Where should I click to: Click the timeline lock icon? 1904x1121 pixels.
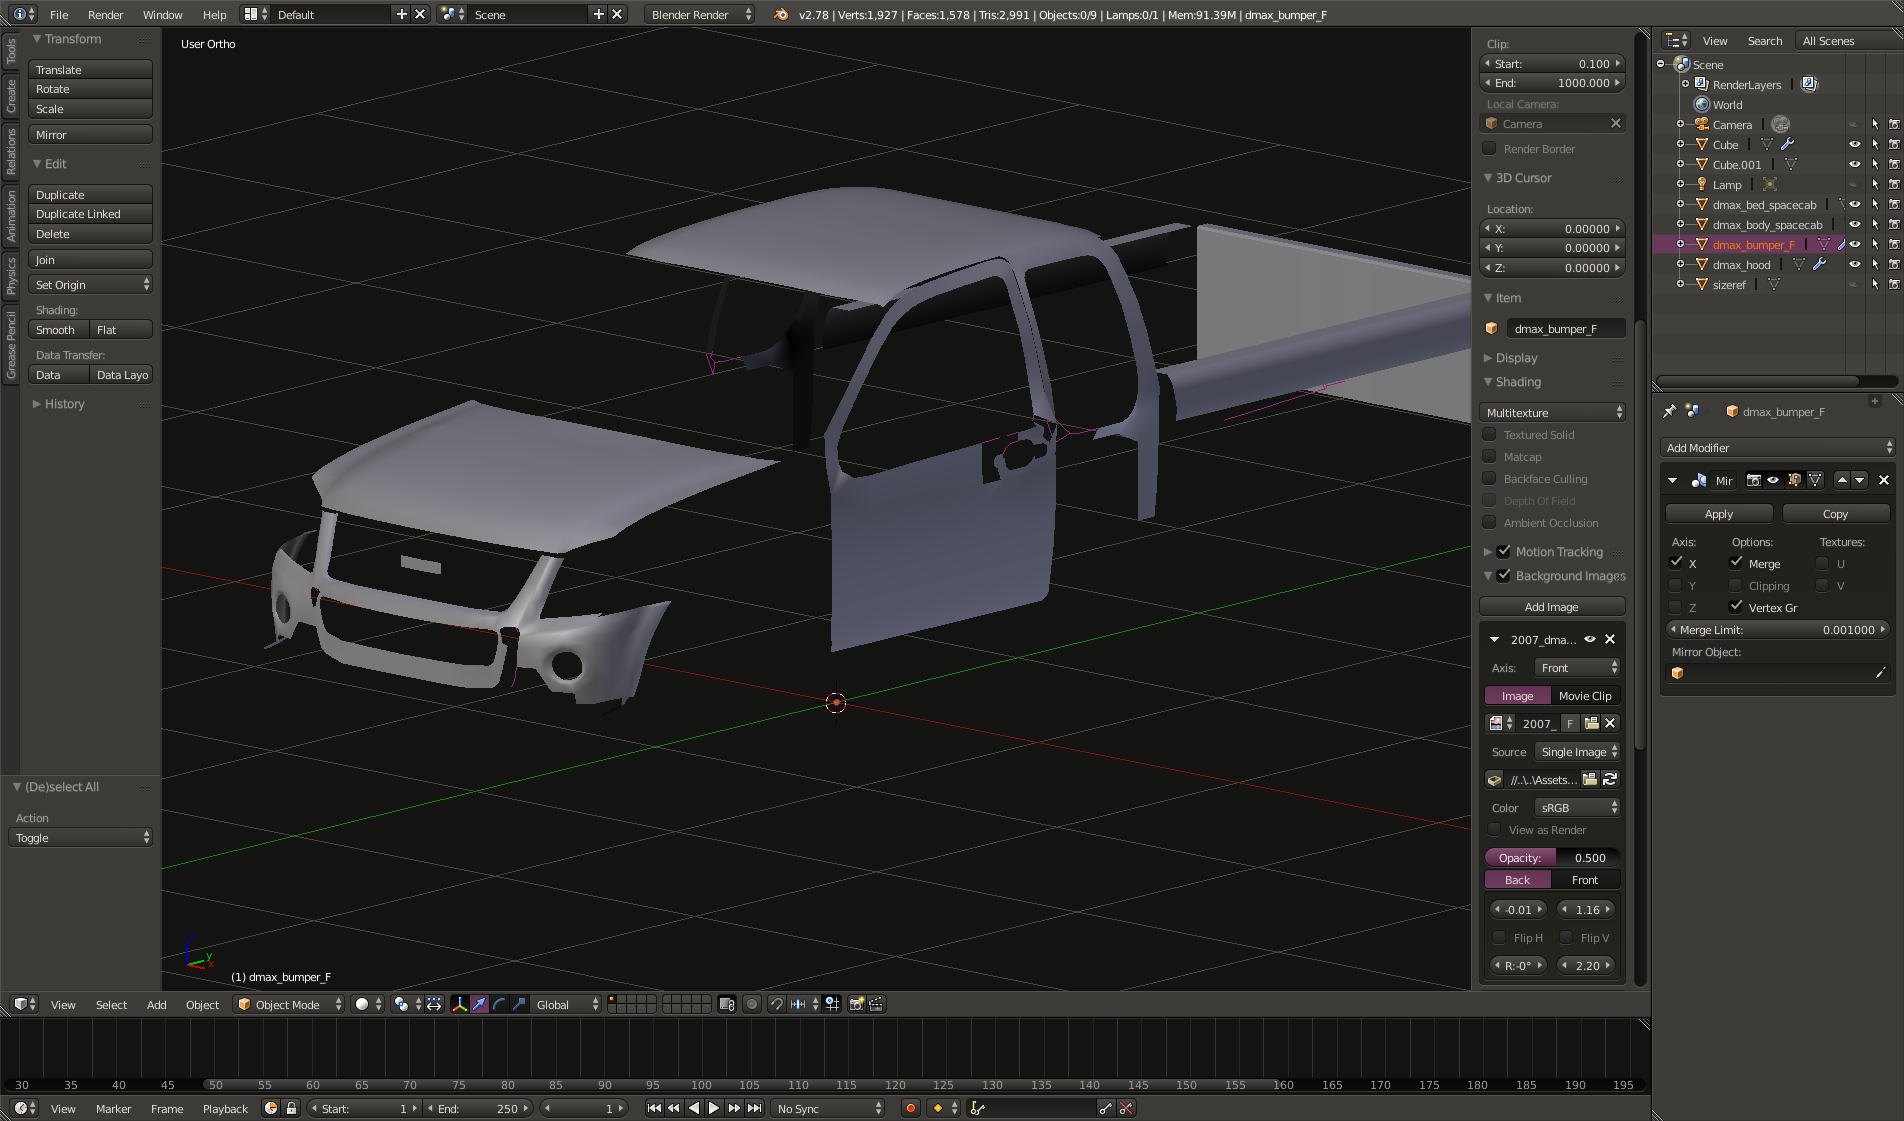[291, 1108]
